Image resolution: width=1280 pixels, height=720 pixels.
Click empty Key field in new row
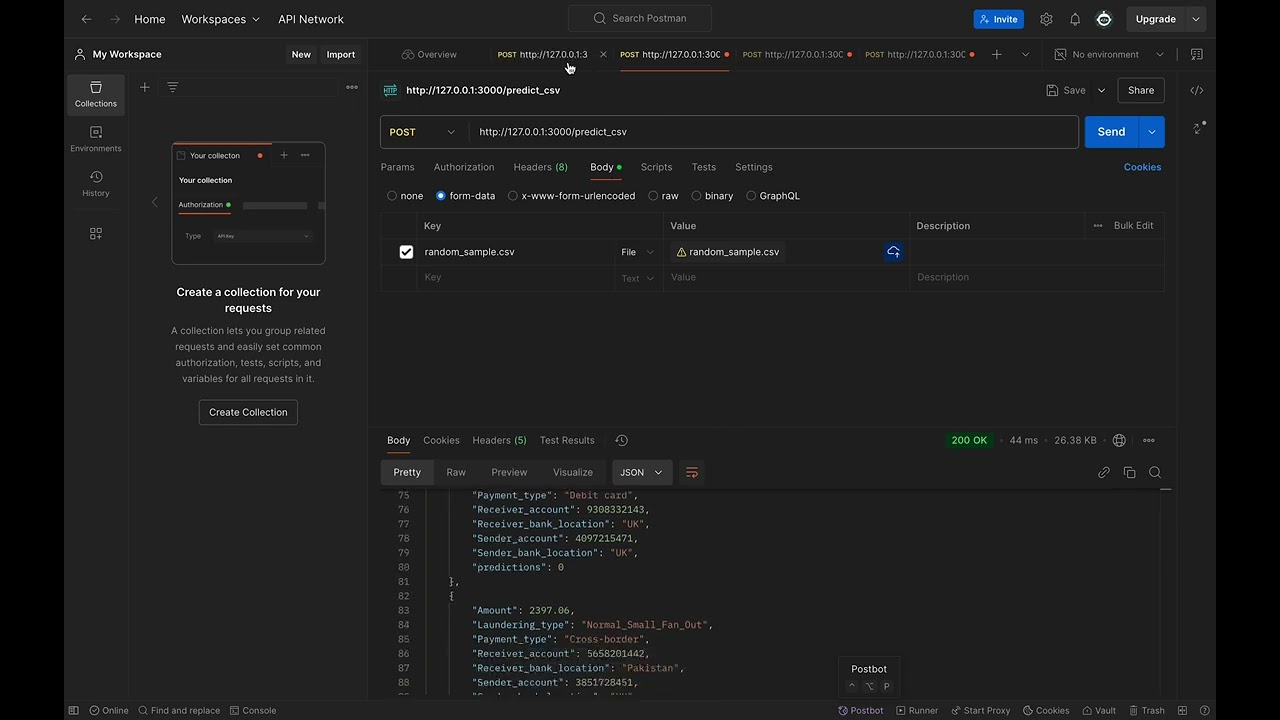click(514, 277)
